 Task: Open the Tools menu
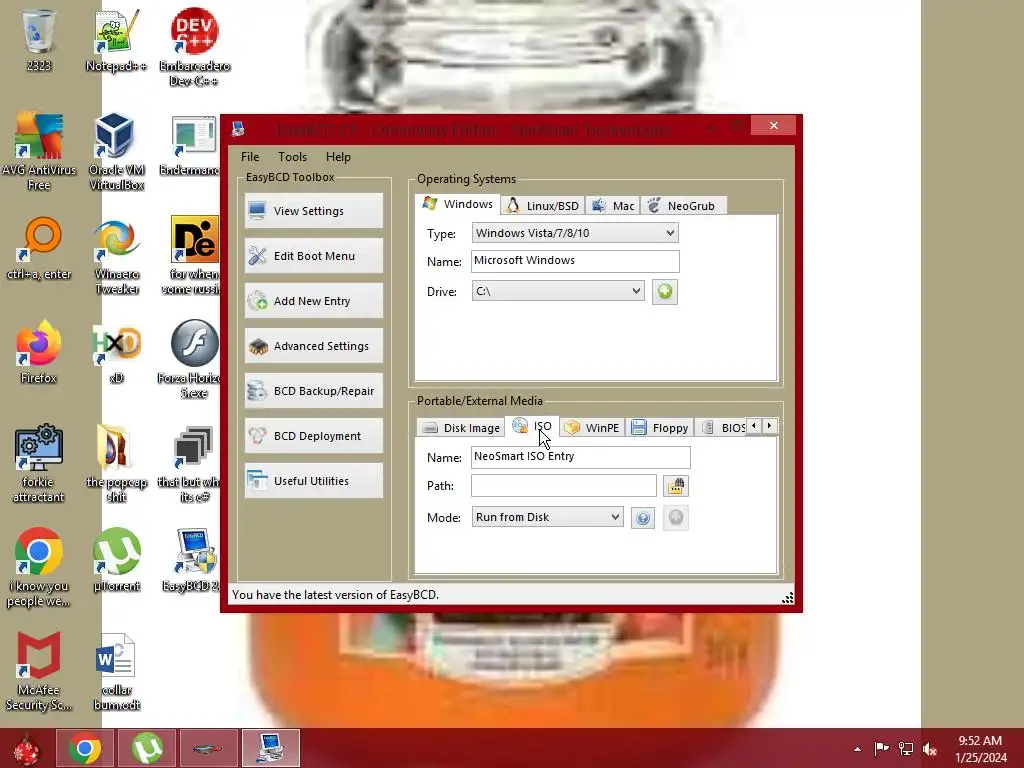pos(292,157)
